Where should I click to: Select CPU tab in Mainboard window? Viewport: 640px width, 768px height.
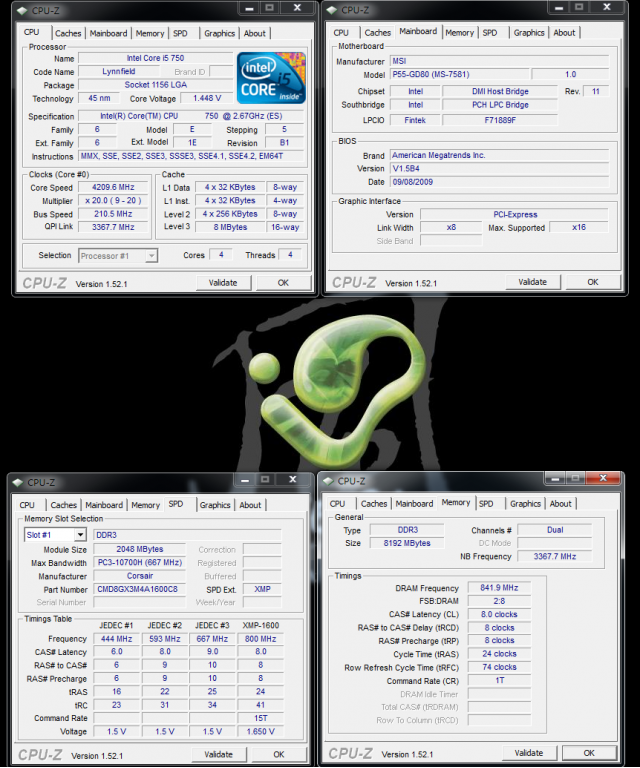click(341, 33)
